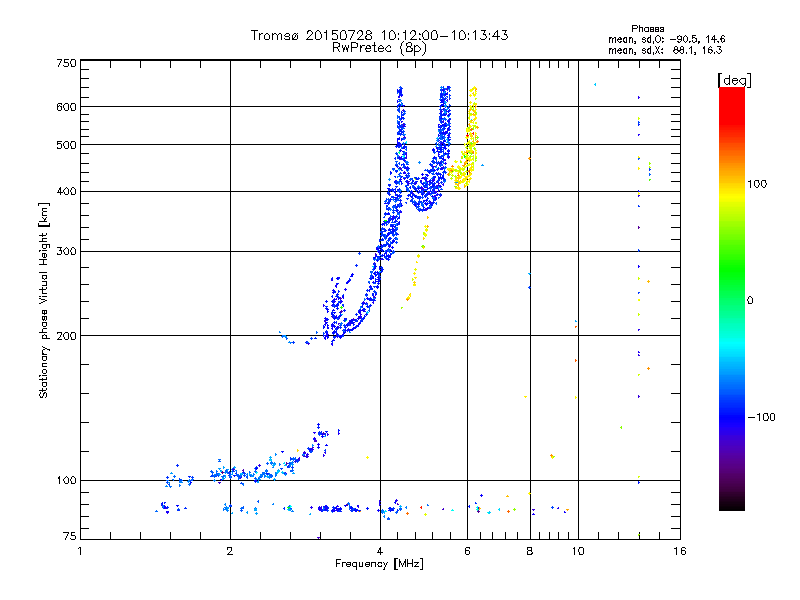Click the x-axis frequency label '10'
The image size is (800, 600).
[x=578, y=551]
